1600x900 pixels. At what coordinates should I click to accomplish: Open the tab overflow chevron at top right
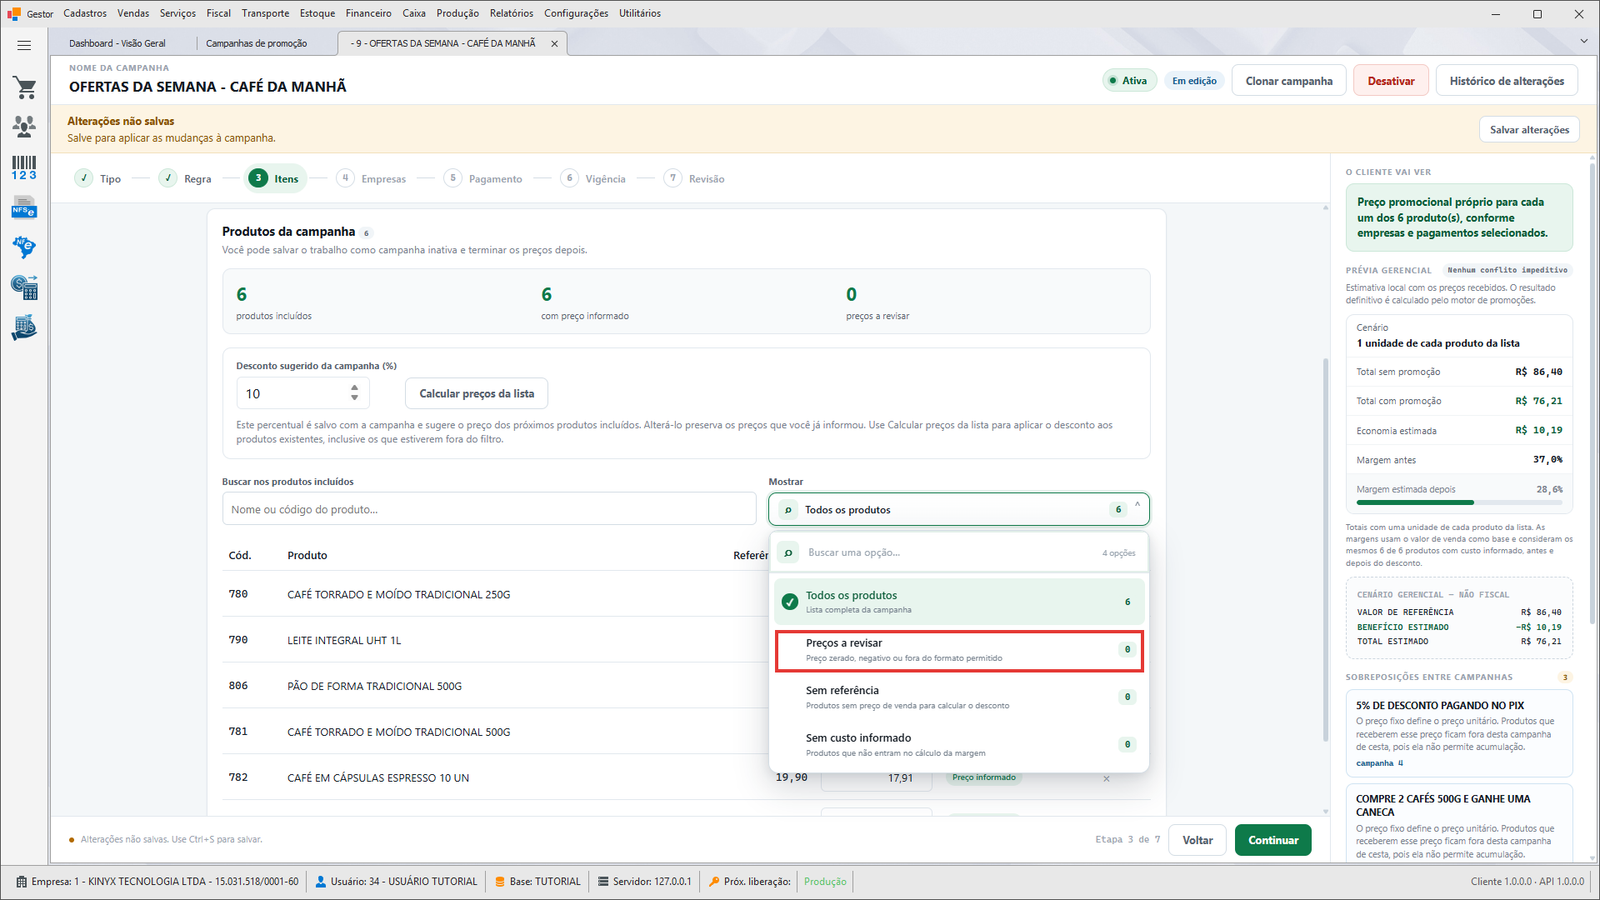coord(1583,42)
